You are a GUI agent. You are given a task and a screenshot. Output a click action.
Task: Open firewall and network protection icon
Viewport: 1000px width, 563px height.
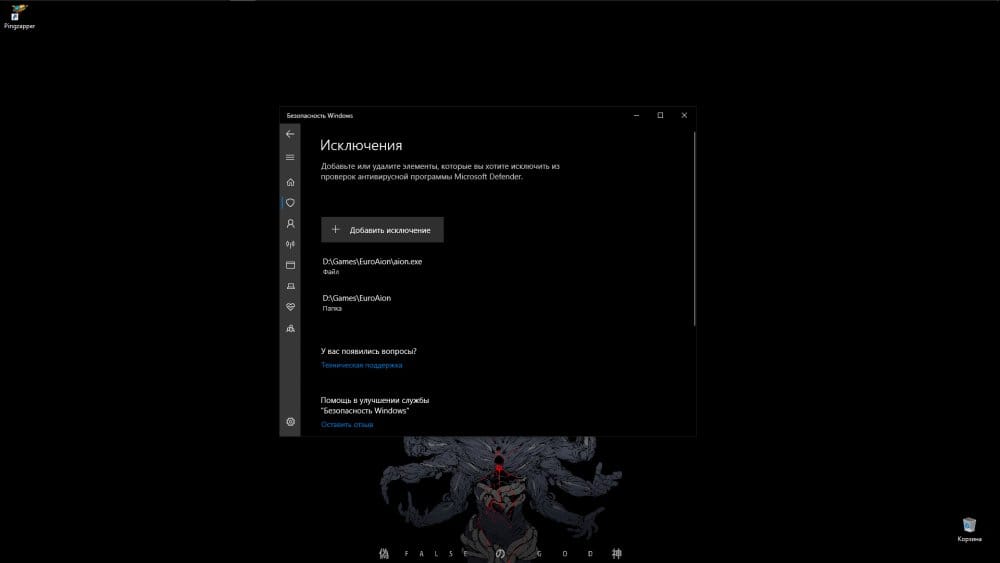(x=290, y=244)
